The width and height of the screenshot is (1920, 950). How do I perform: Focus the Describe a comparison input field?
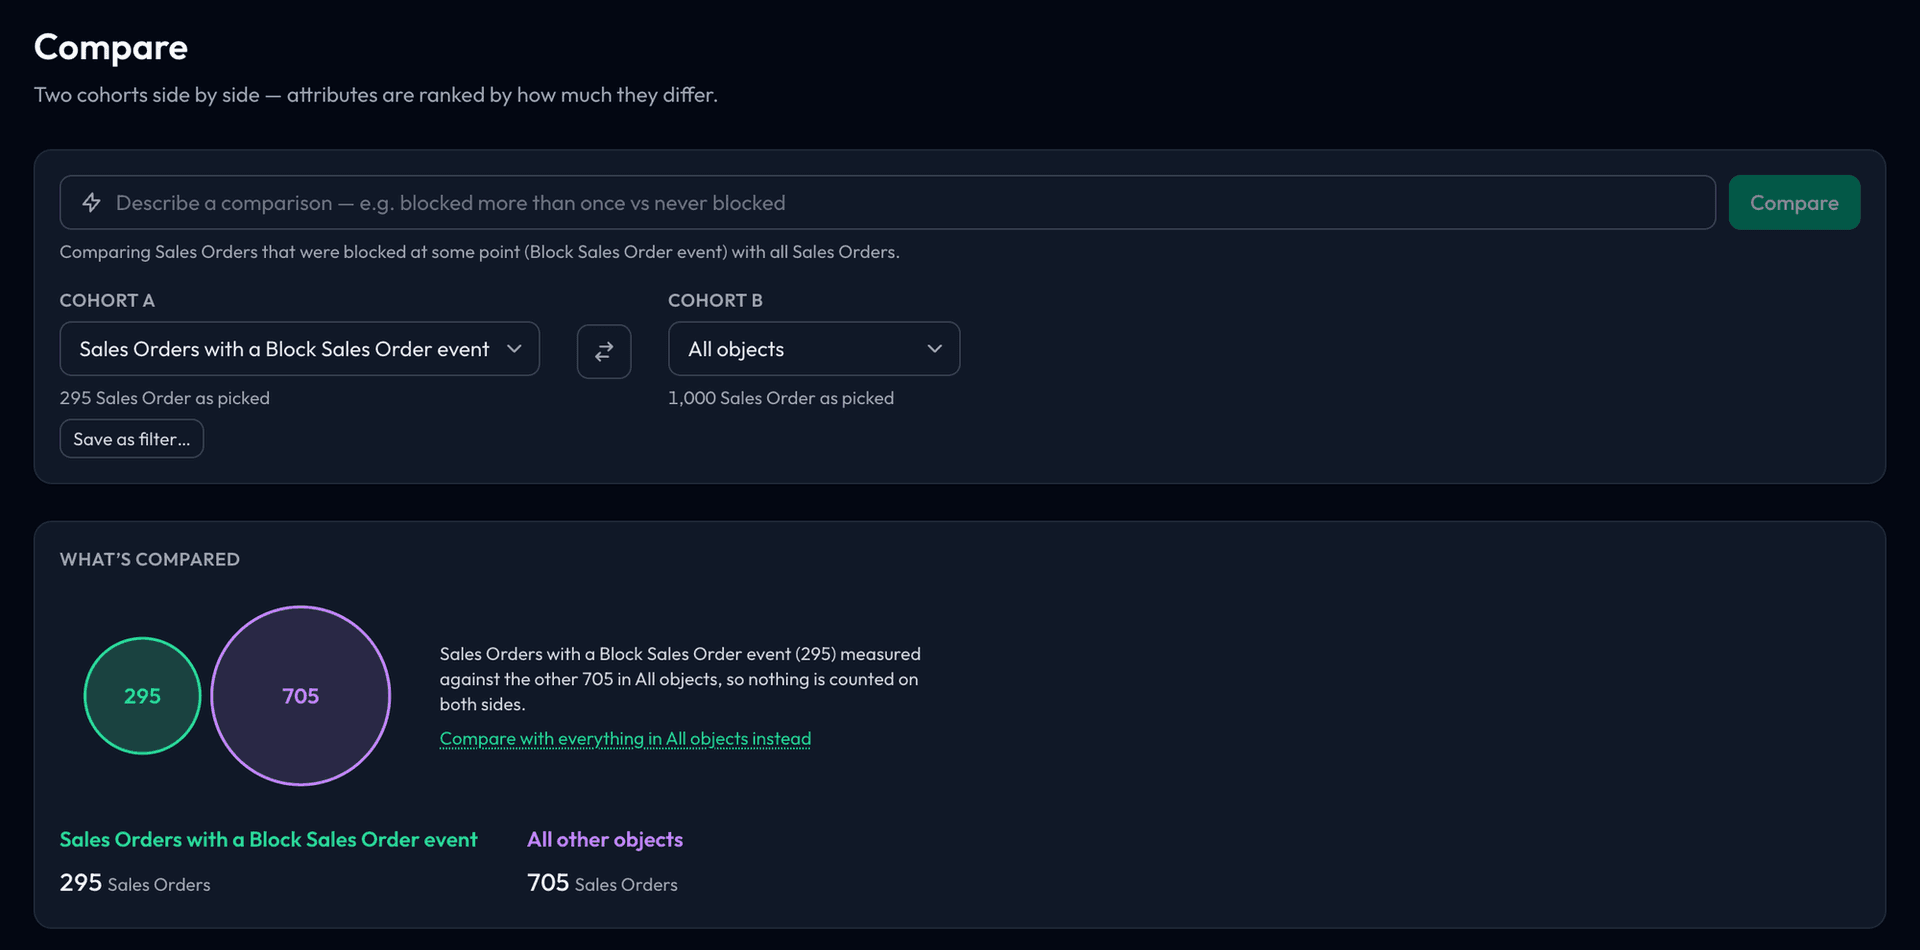(x=888, y=203)
